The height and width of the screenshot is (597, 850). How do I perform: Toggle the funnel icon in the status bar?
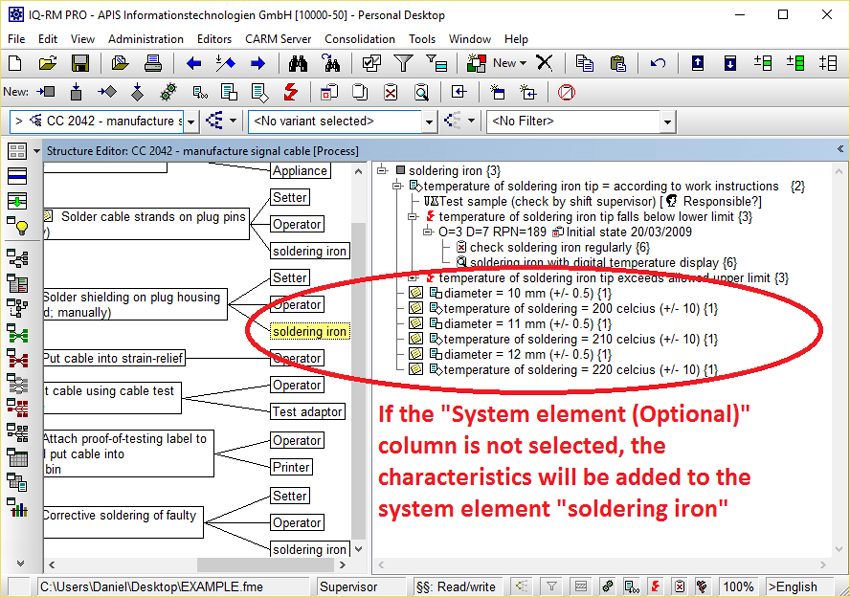[x=551, y=586]
